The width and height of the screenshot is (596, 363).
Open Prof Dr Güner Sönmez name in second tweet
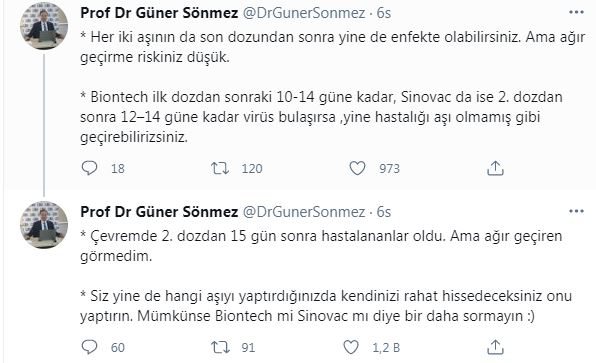click(159, 212)
